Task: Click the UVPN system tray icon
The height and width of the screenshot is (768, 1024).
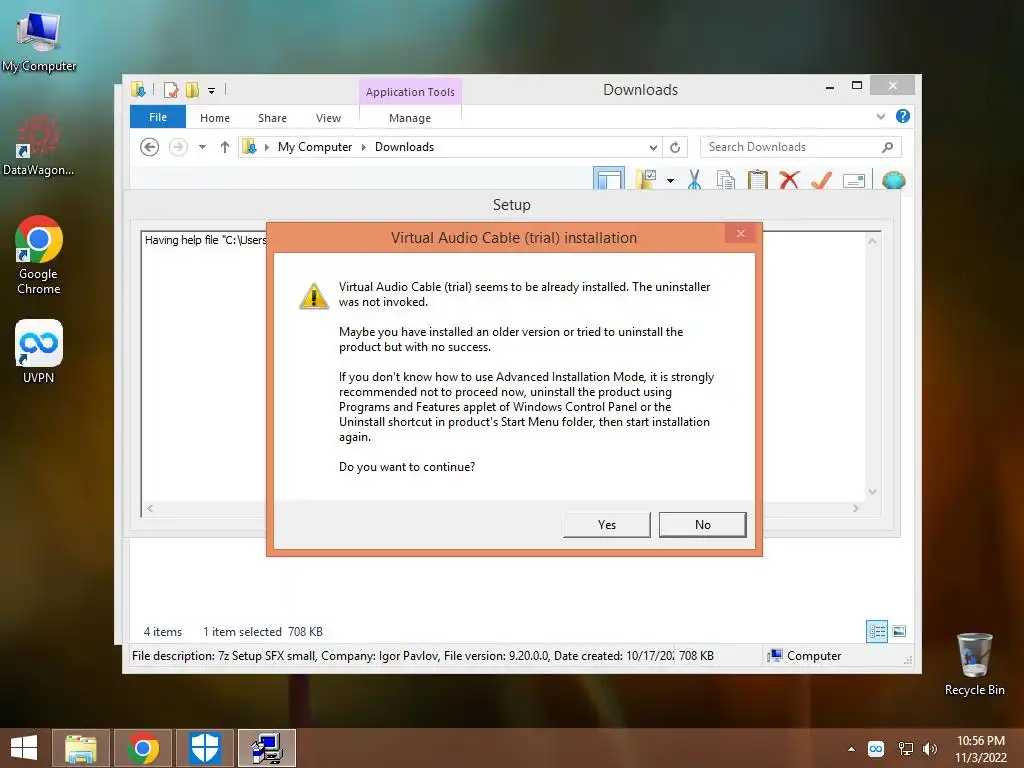Action: tap(876, 748)
